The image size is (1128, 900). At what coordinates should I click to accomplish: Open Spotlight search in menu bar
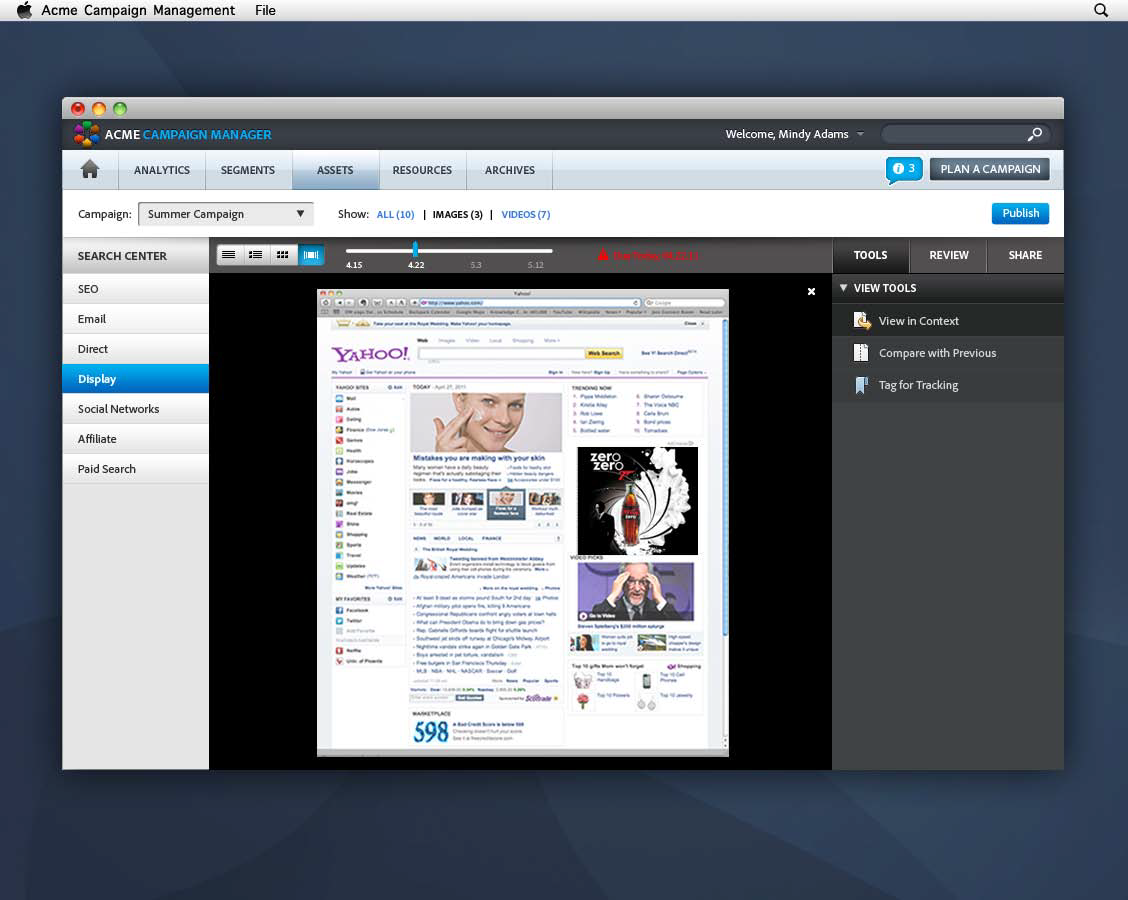1101,10
